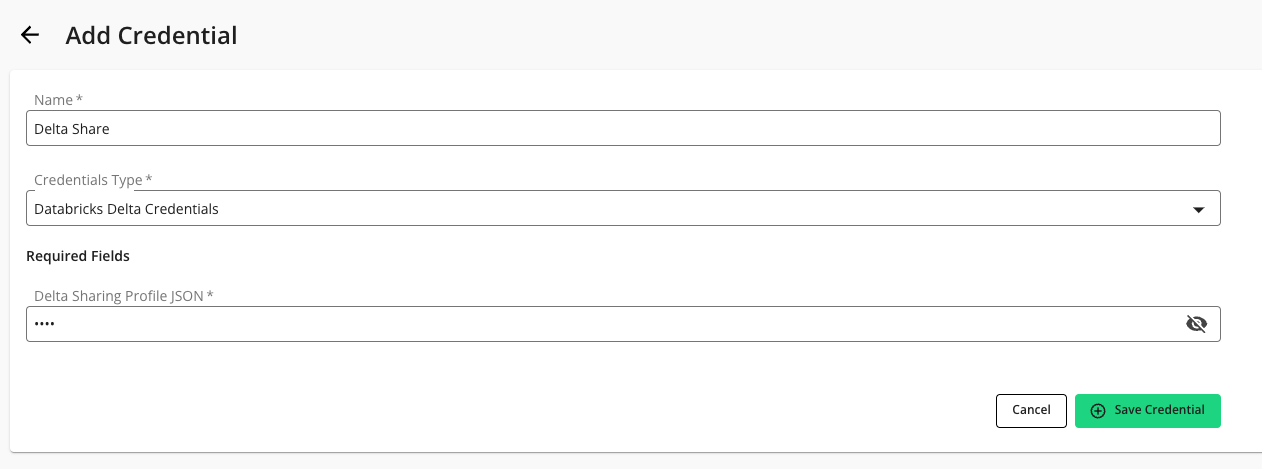Focus the Delta Sharing Profile JSON field
1262x469 pixels.
pos(600,324)
